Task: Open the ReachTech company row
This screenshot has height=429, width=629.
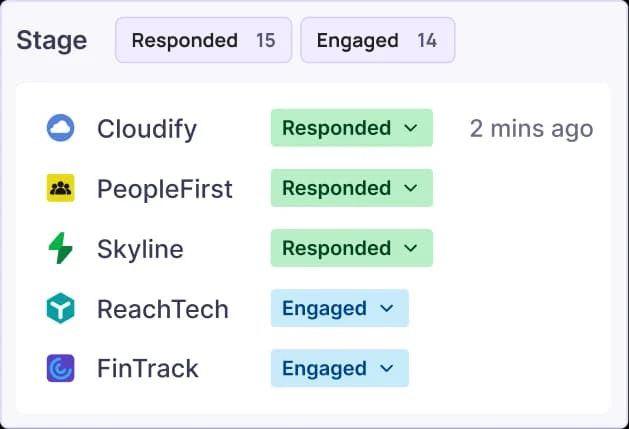Action: (163, 309)
